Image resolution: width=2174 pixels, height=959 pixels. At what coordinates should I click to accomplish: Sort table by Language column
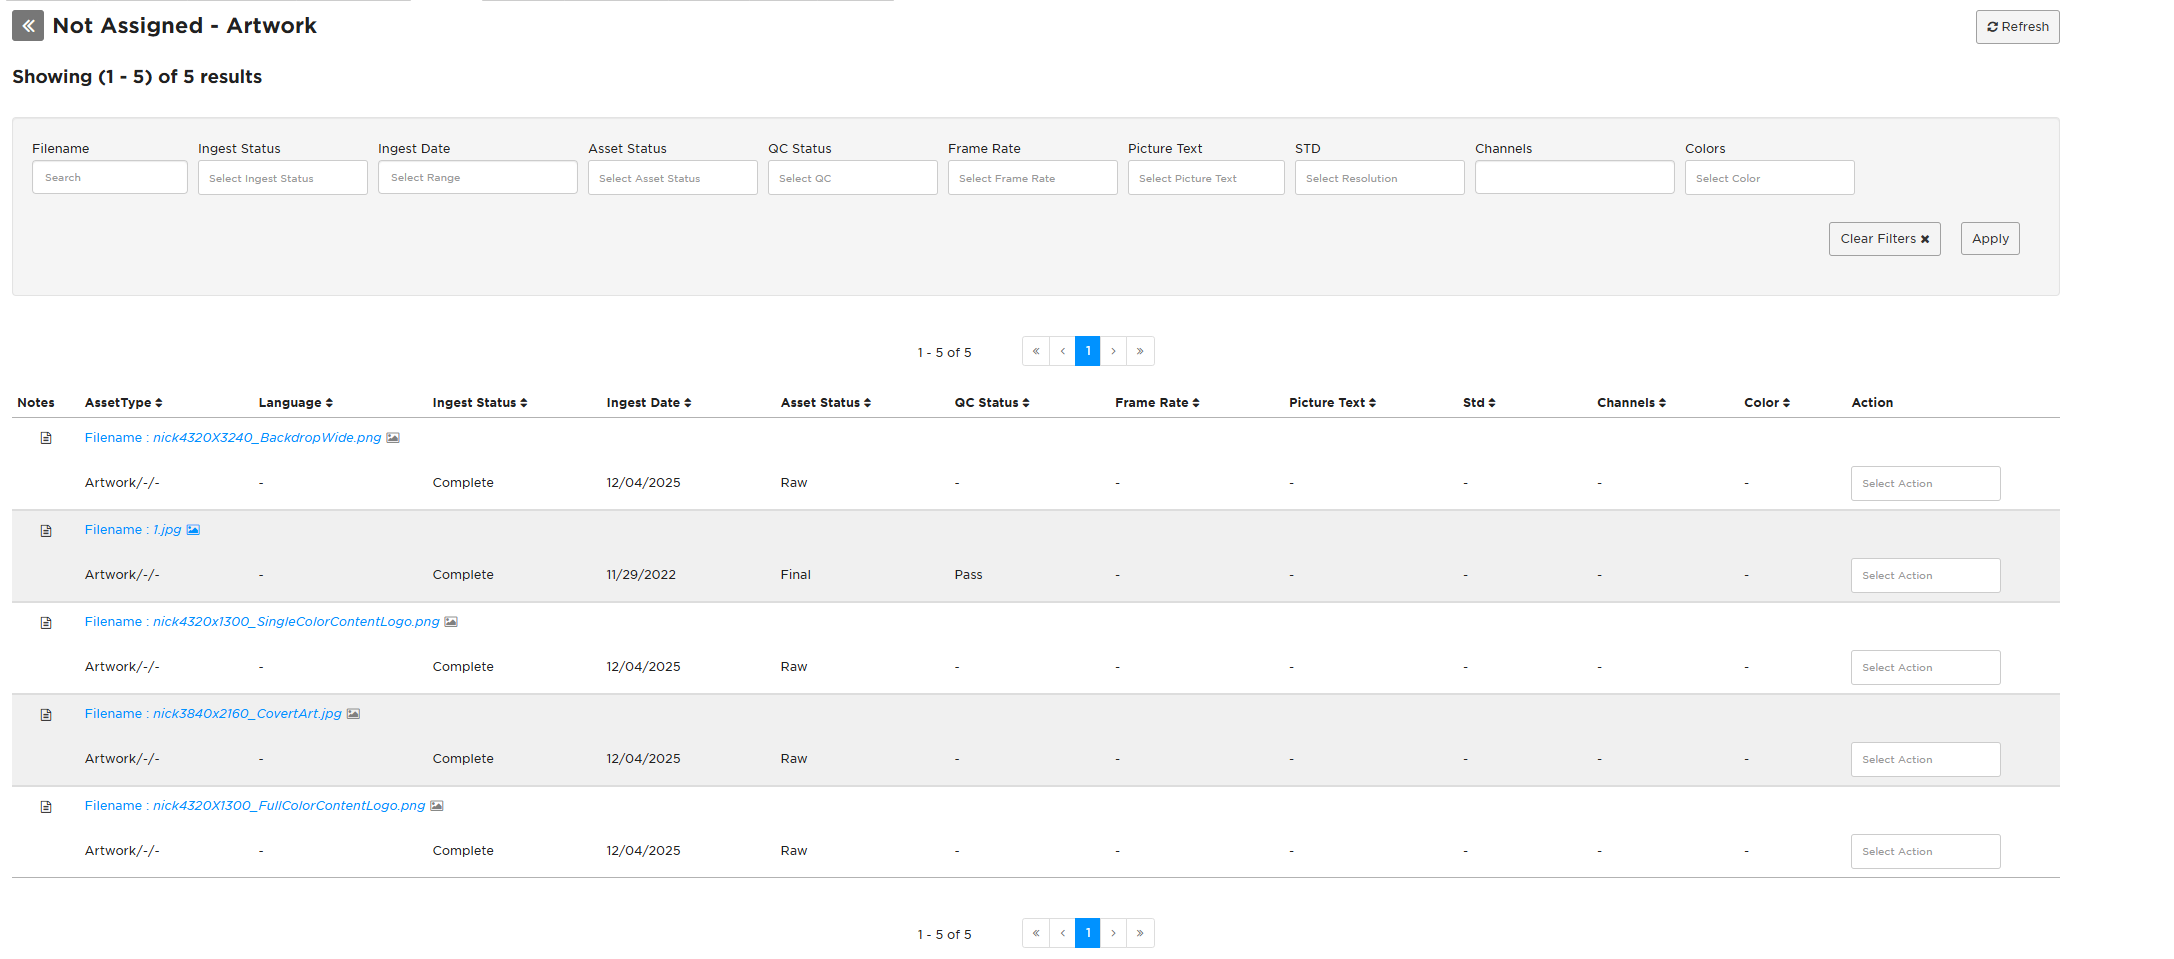(x=296, y=403)
